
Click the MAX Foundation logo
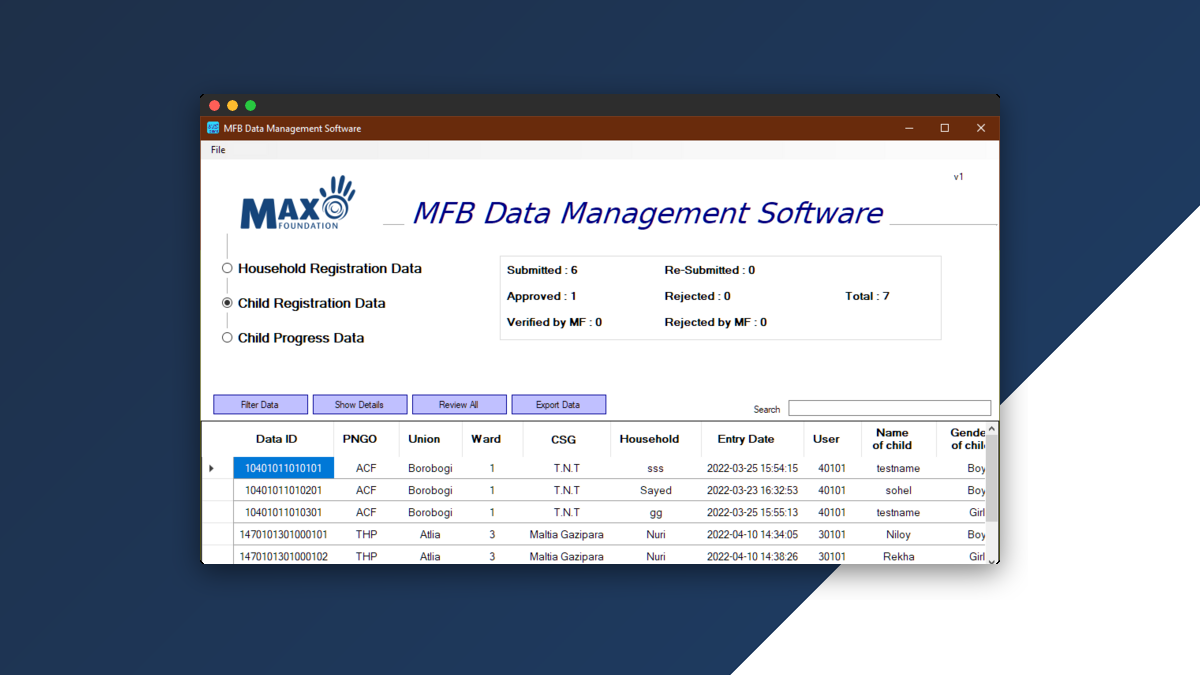pos(295,204)
